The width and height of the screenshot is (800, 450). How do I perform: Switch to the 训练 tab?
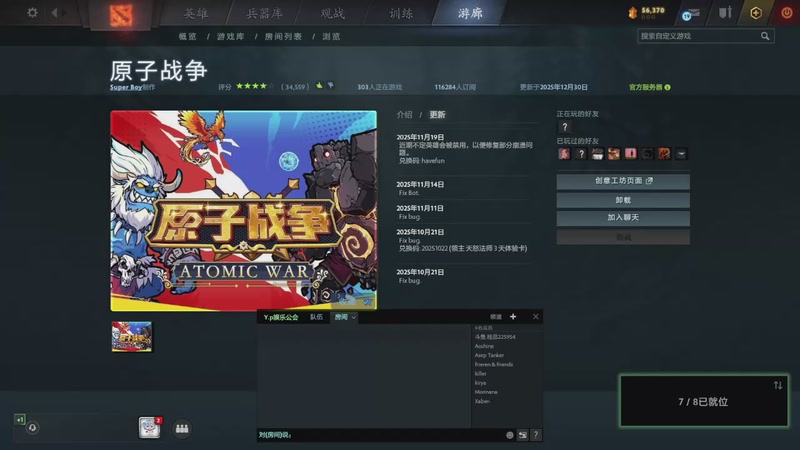(x=401, y=13)
